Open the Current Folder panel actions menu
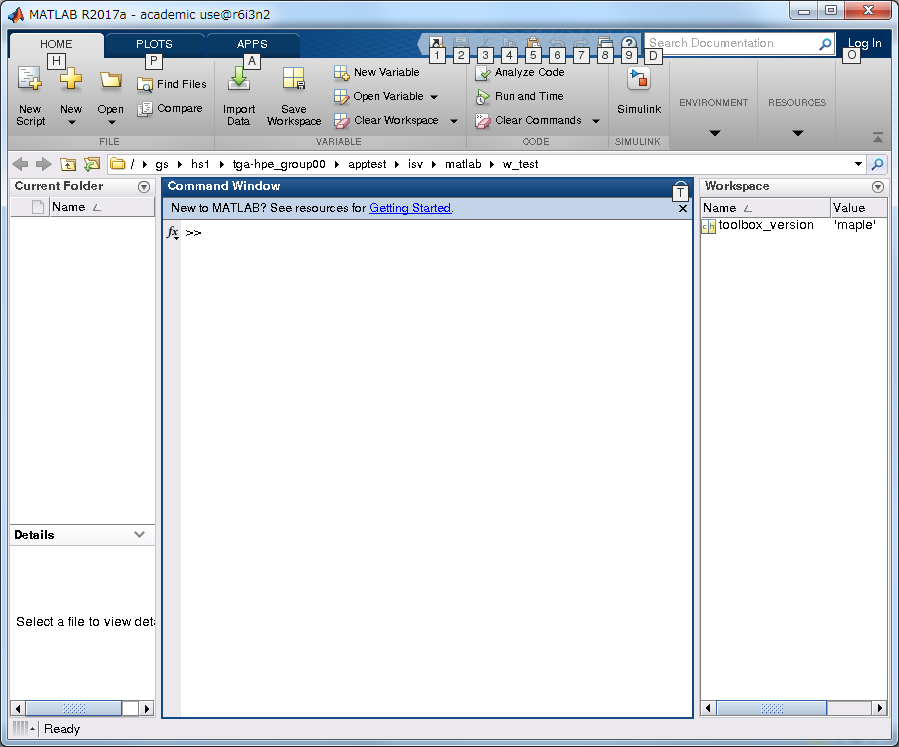899x747 pixels. pos(144,187)
